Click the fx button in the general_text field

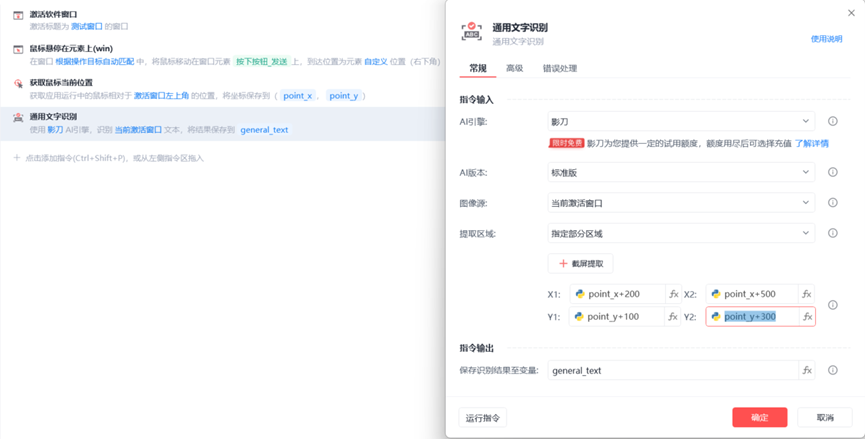click(807, 370)
